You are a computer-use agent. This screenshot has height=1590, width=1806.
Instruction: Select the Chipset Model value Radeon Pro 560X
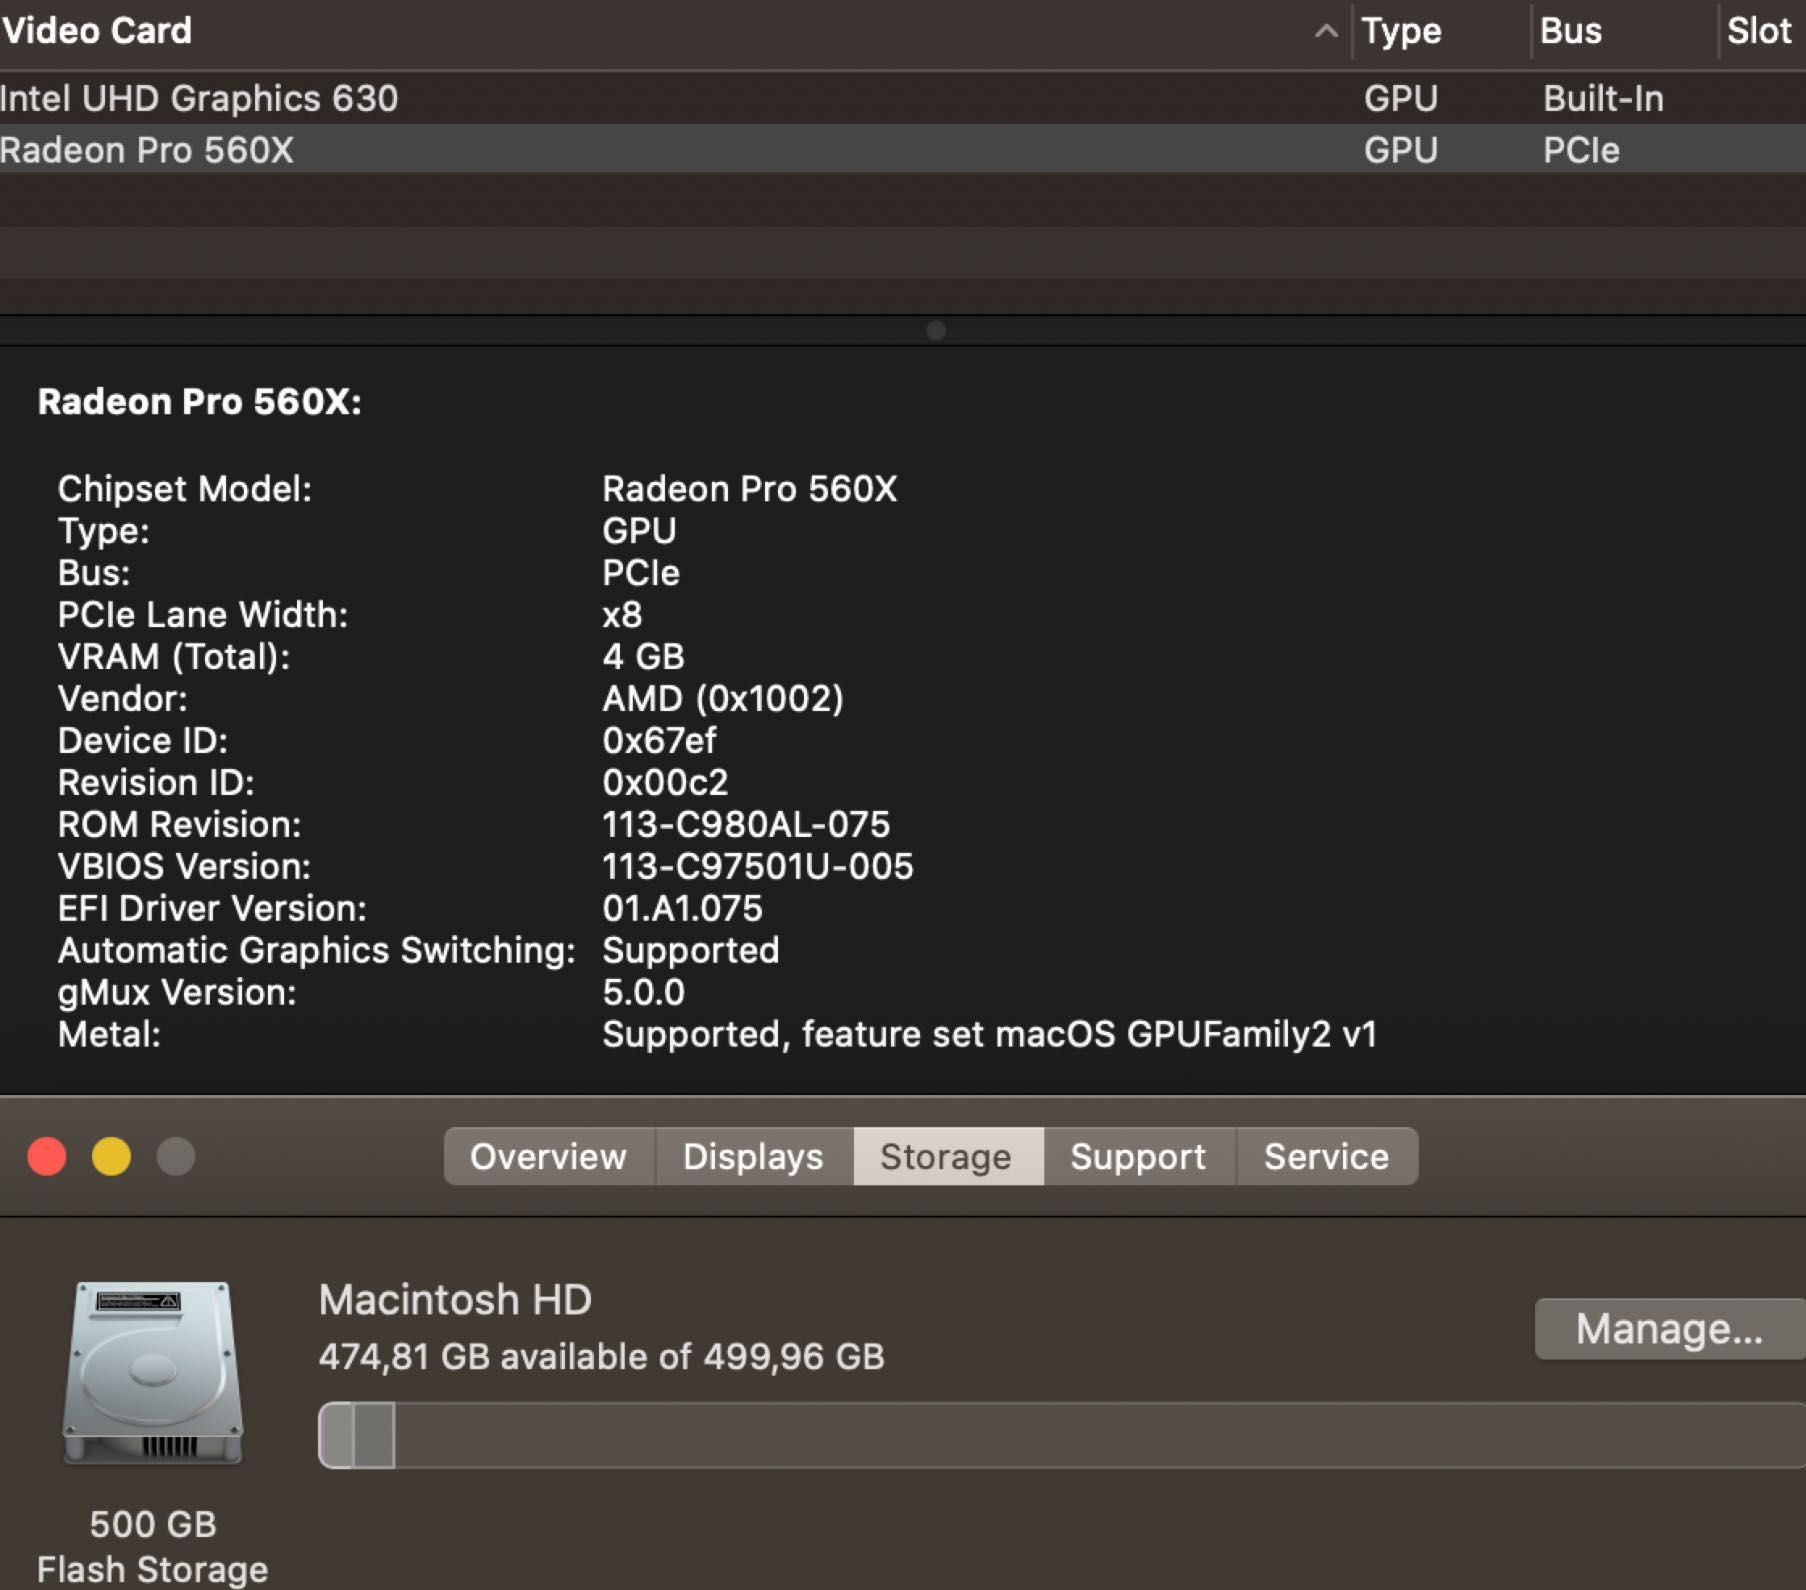tap(750, 489)
